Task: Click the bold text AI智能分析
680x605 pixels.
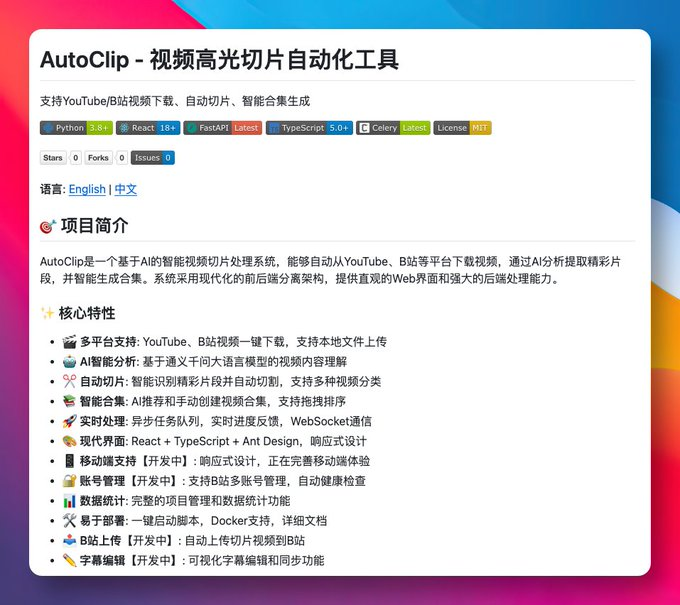Action: pos(108,362)
